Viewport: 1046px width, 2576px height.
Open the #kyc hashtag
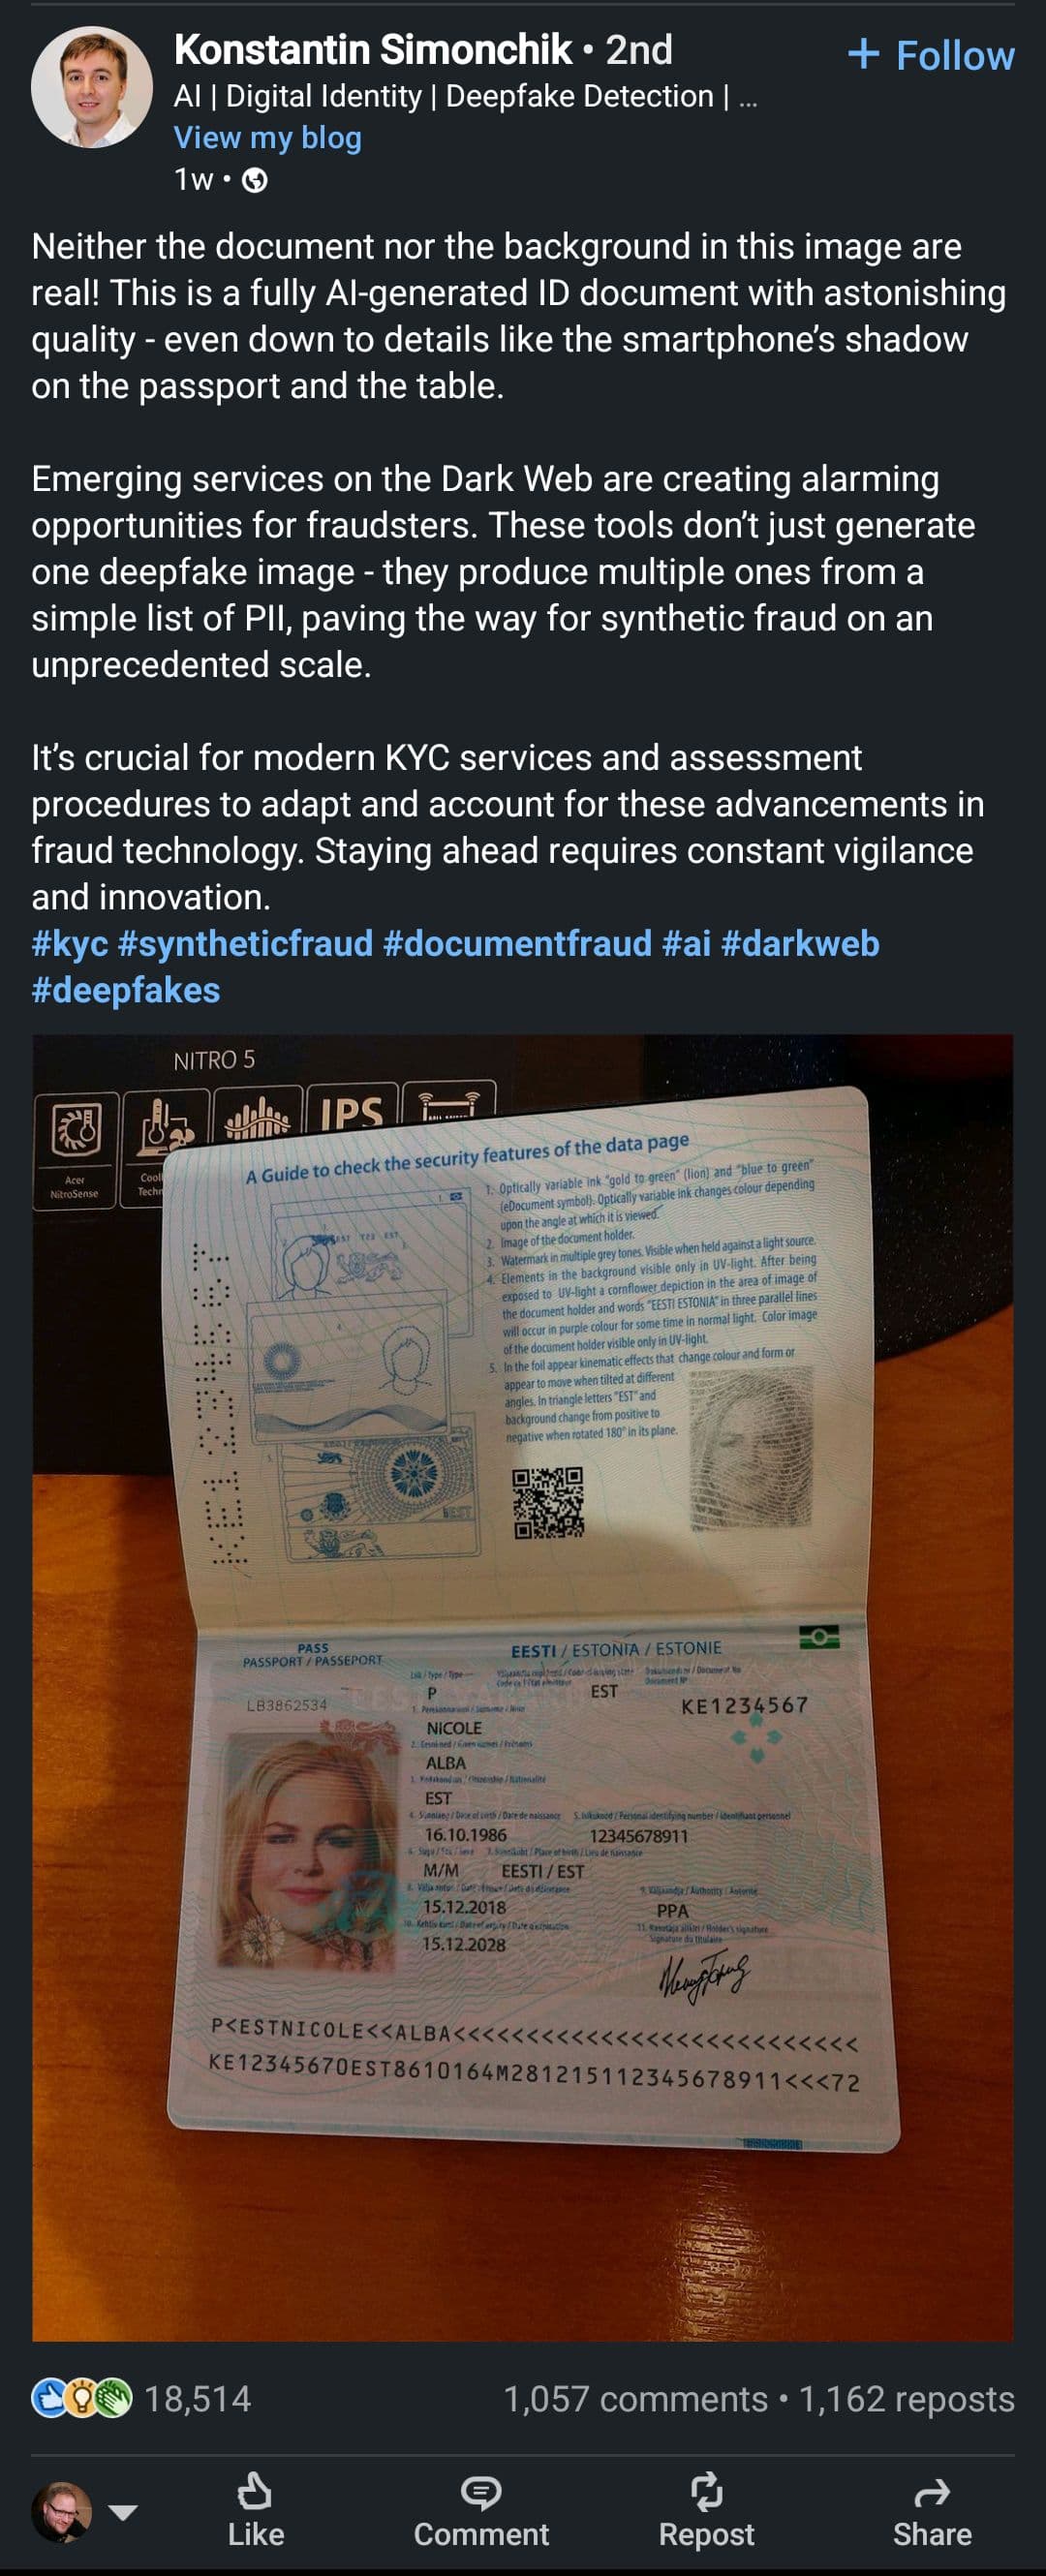click(70, 943)
